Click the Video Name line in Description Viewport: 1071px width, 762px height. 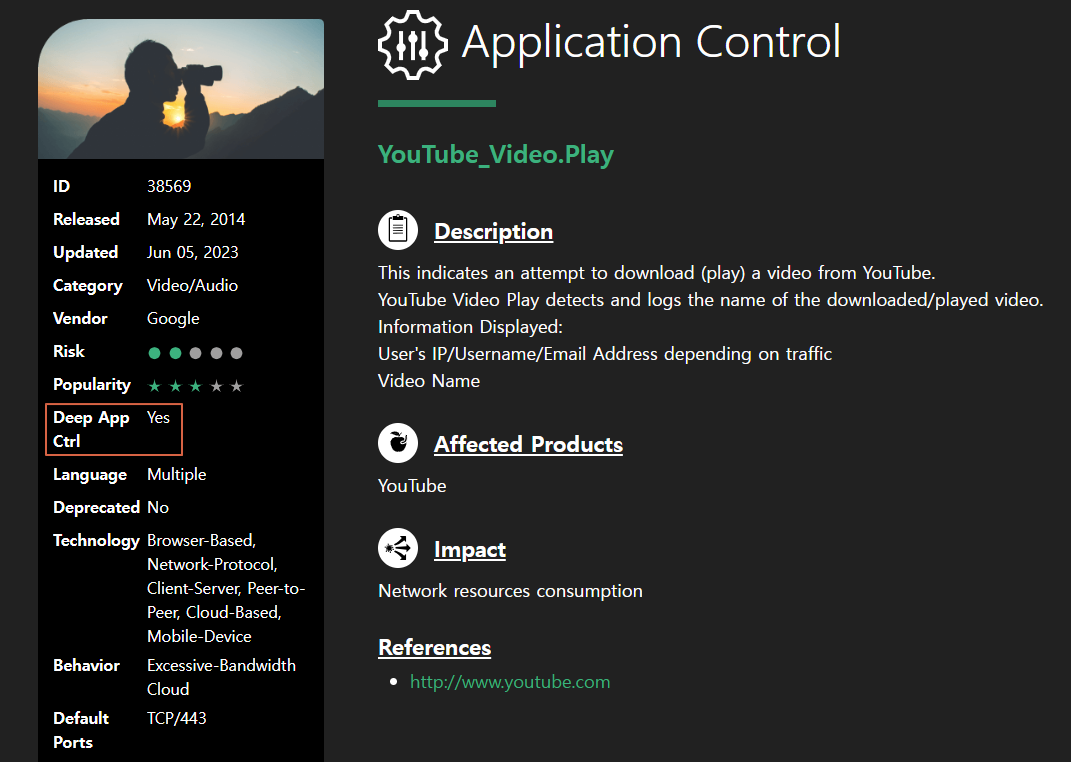[429, 381]
